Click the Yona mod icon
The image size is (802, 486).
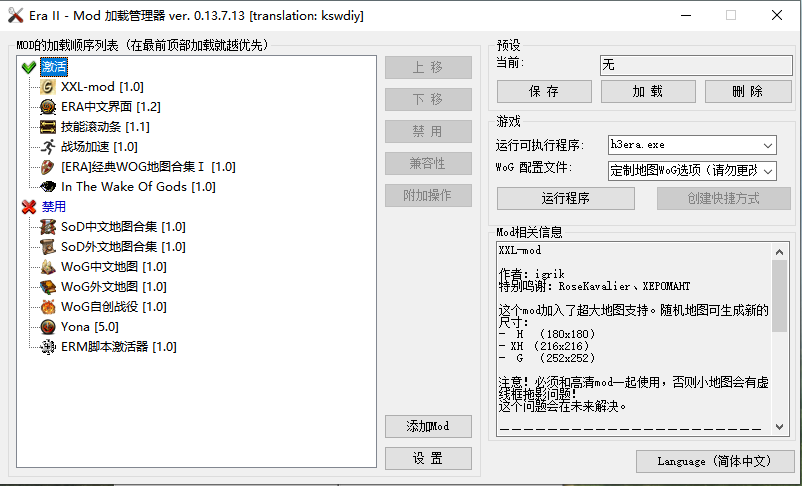(48, 326)
